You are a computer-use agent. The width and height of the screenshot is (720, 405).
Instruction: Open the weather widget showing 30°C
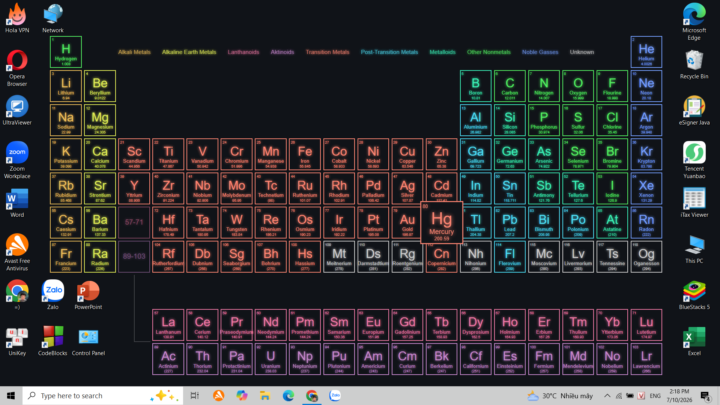pyautogui.click(x=560, y=395)
